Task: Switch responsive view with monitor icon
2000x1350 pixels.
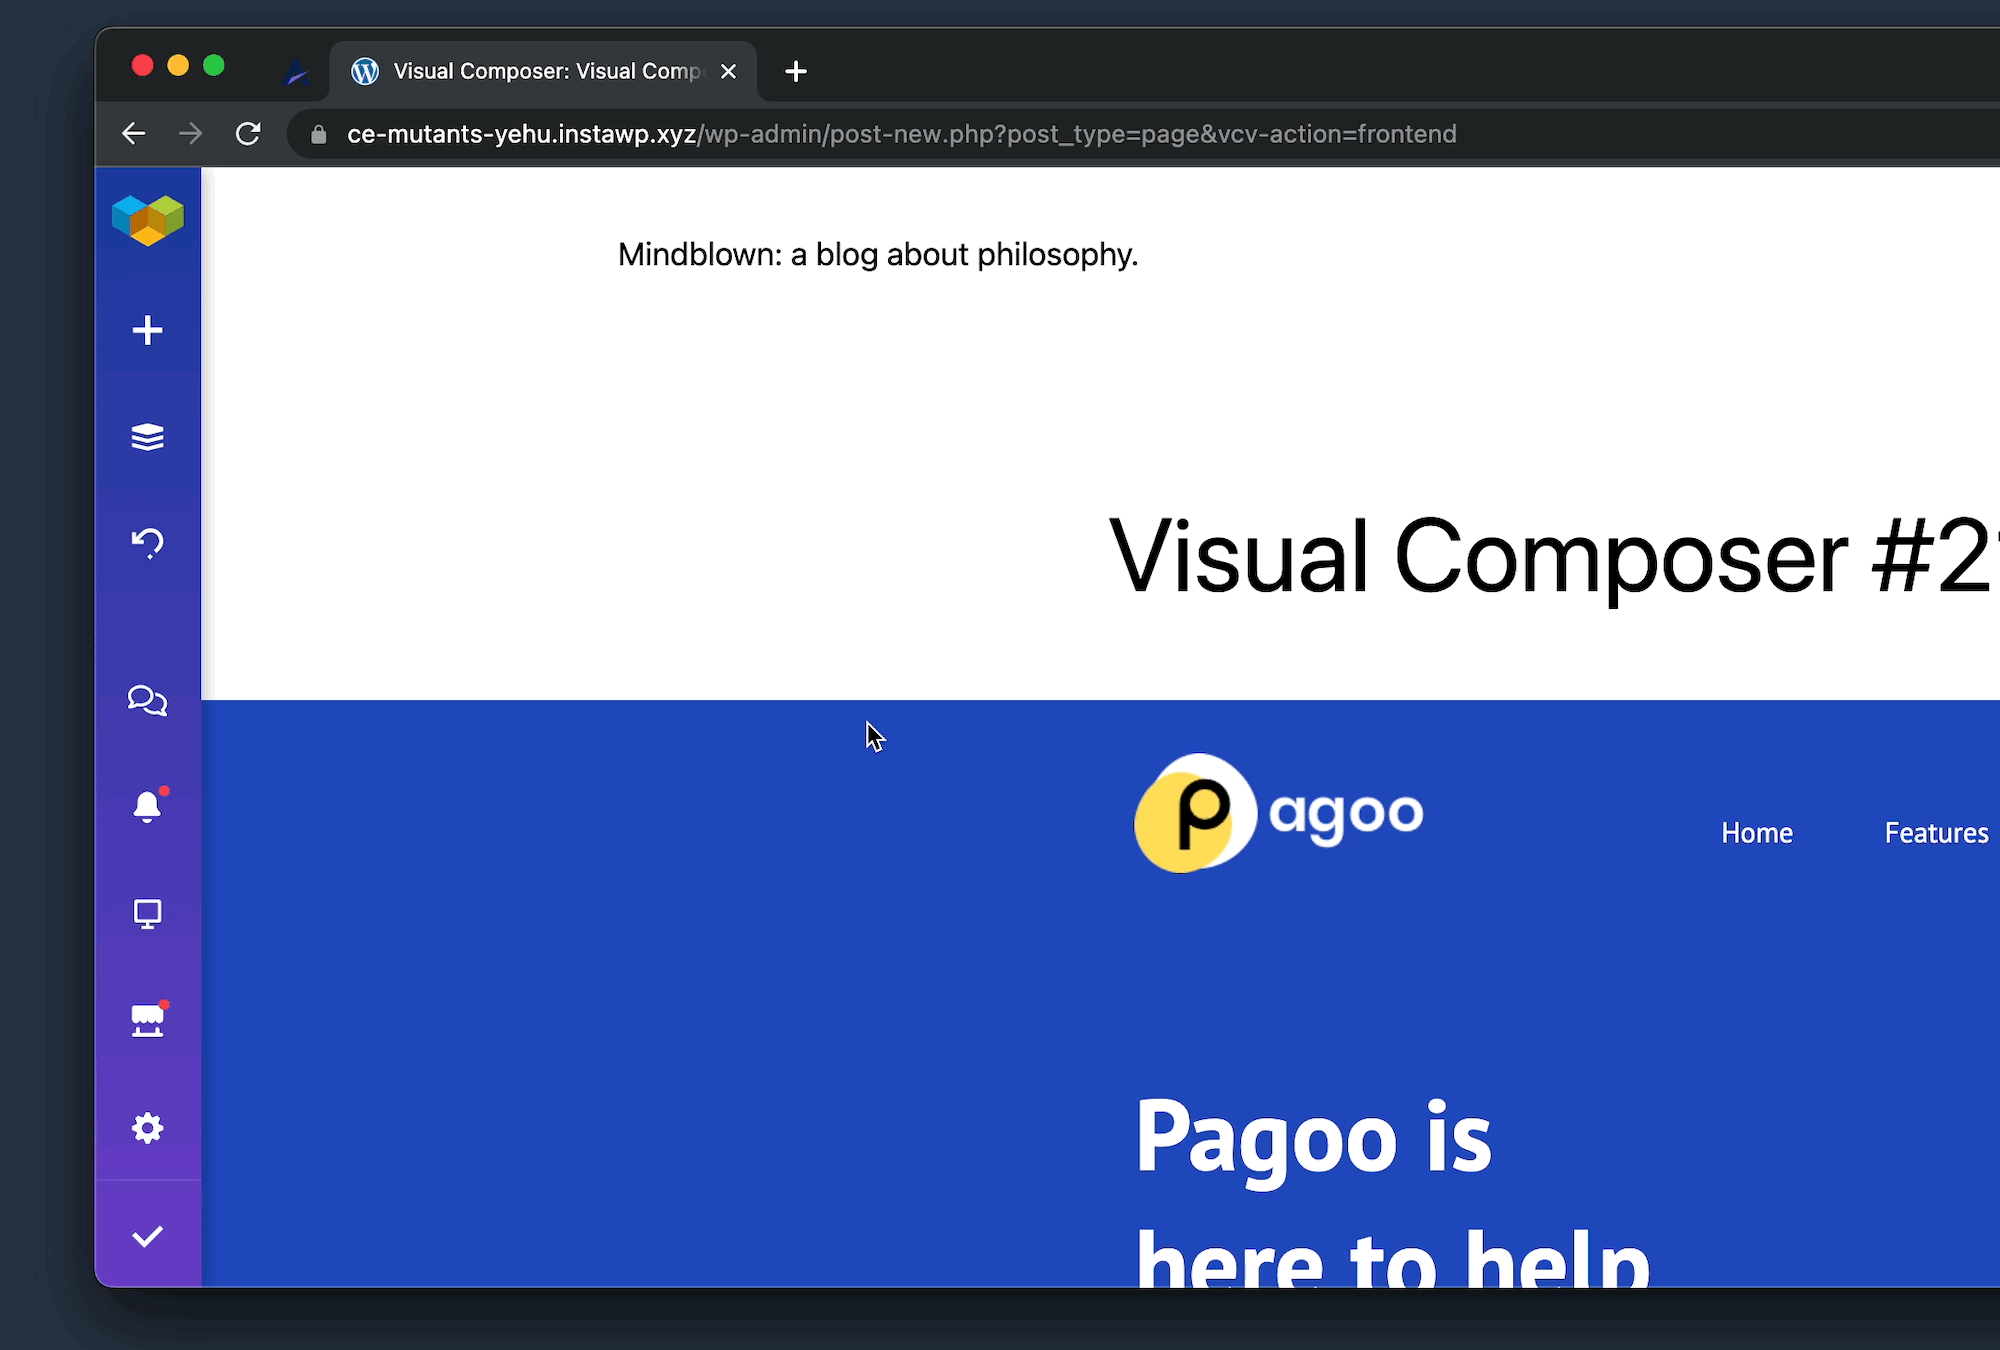Action: click(x=148, y=914)
